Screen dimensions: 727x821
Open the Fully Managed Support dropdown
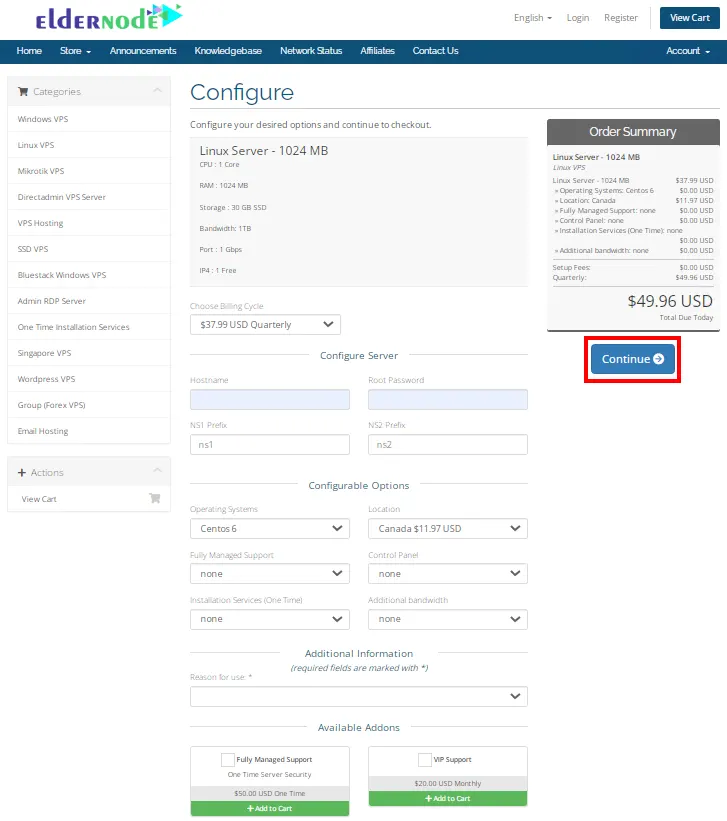click(270, 574)
